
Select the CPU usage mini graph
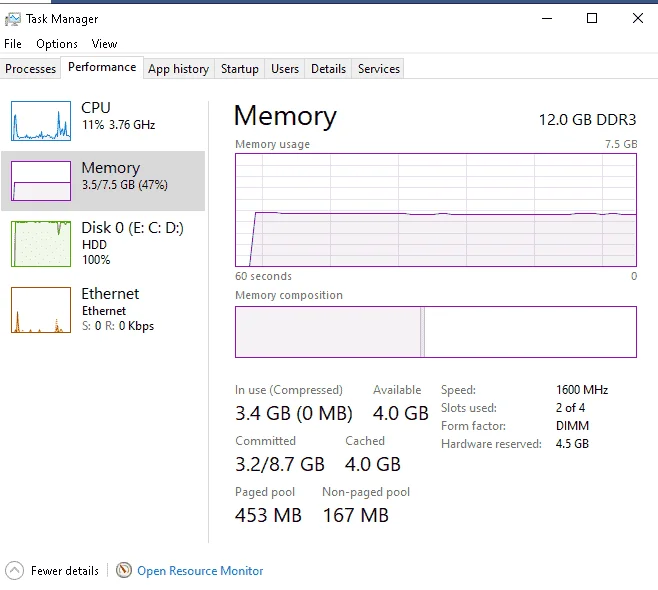[41, 121]
